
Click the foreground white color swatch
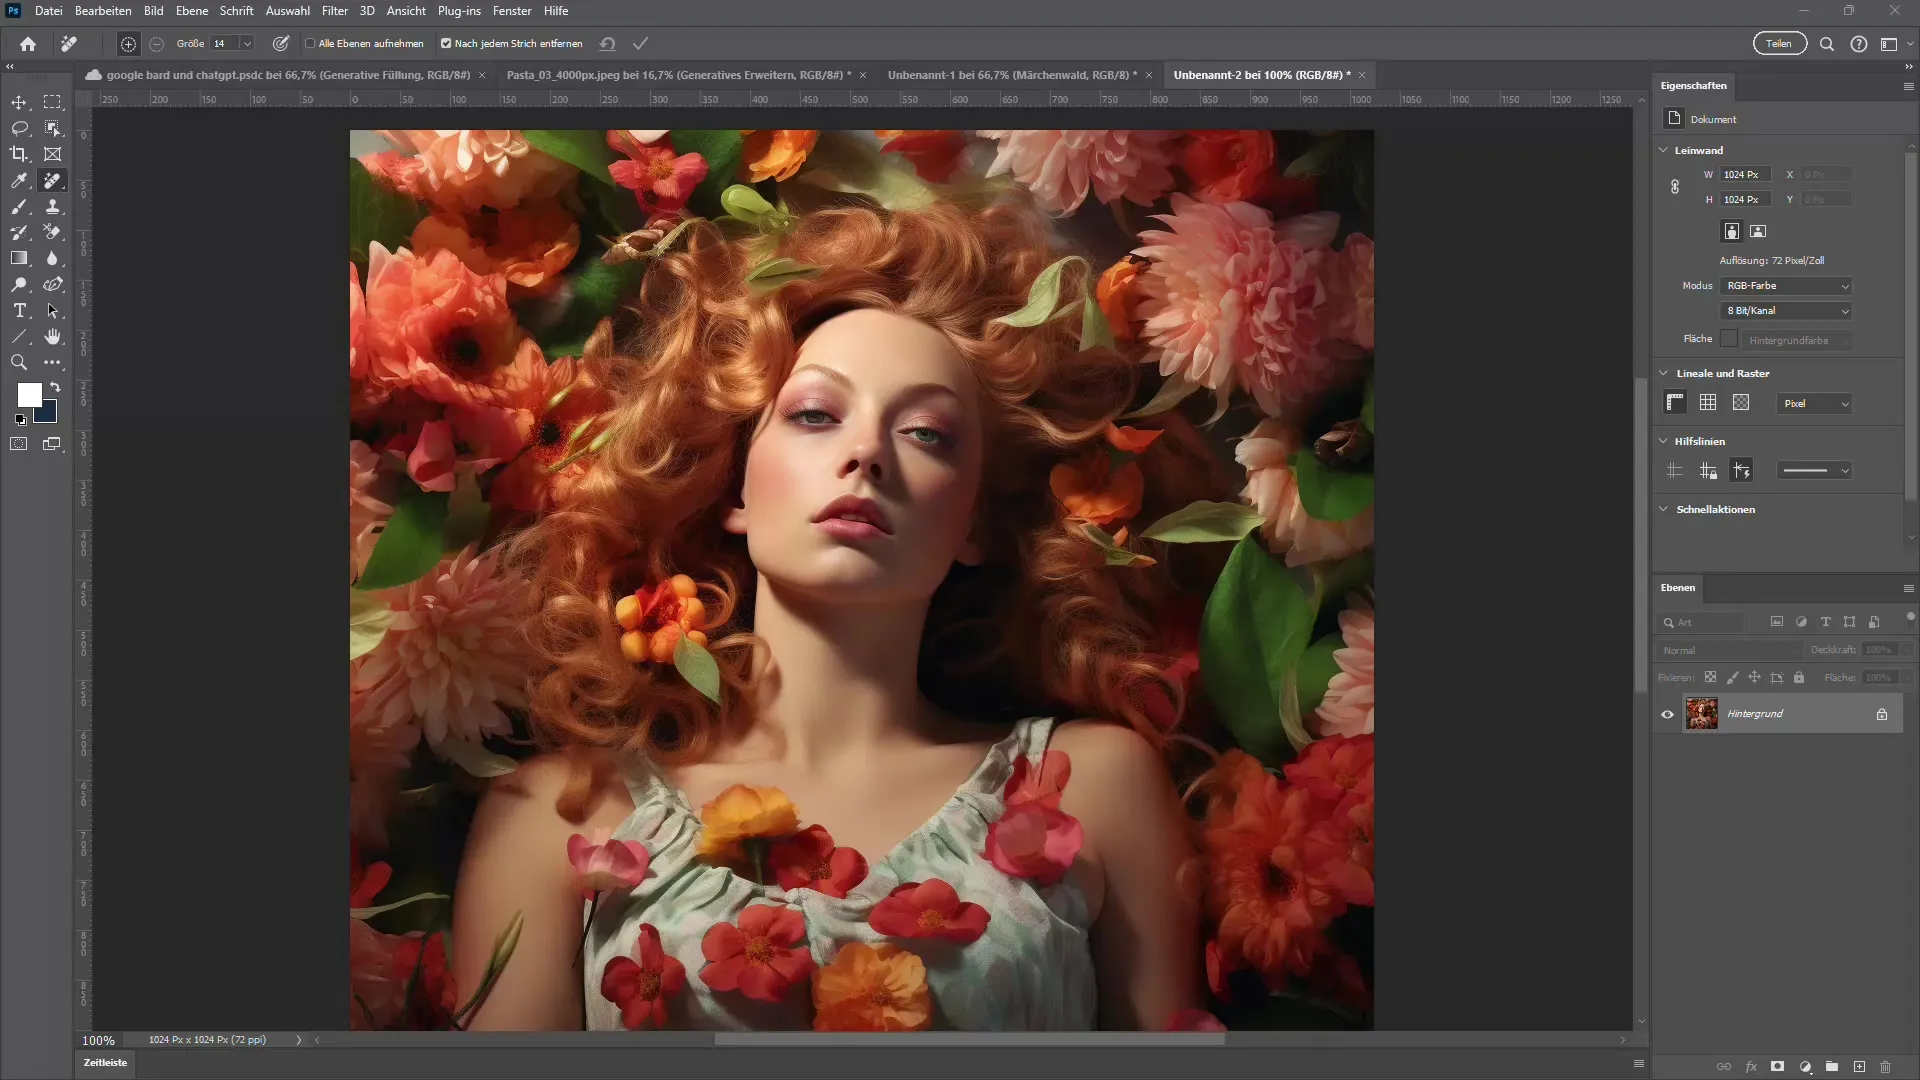(x=28, y=394)
